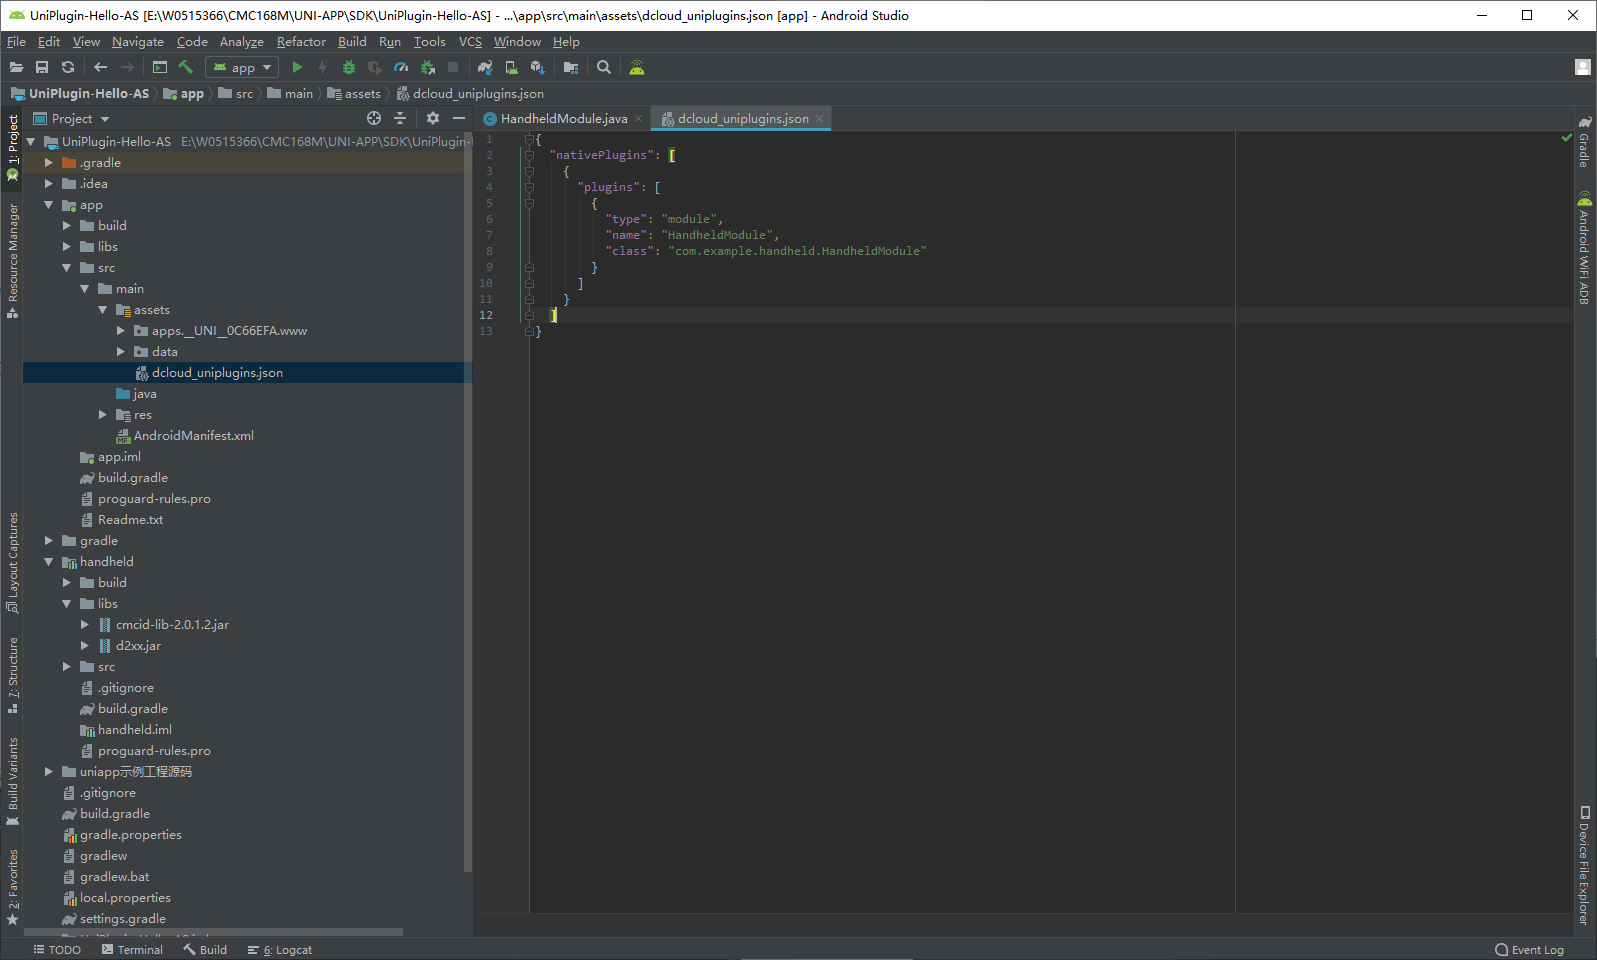Screen dimensions: 1597x960
Task: Click Run with Coverage icon
Action: click(375, 67)
